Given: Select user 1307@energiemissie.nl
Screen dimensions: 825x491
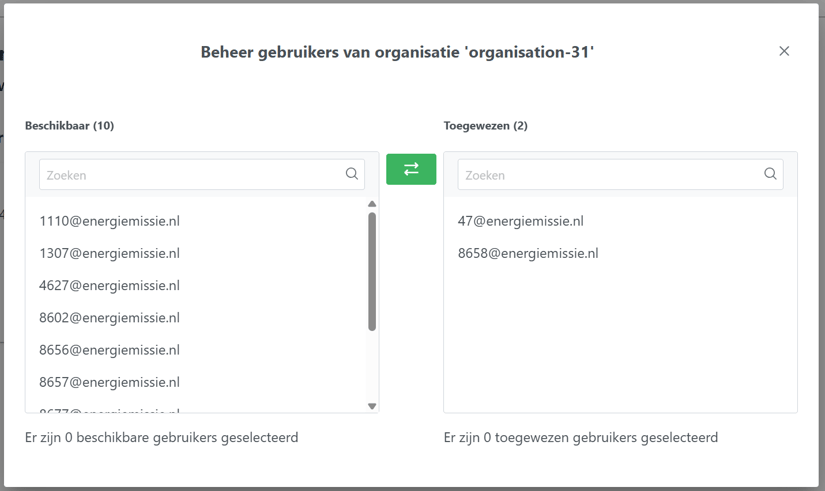Looking at the screenshot, I should [x=110, y=253].
